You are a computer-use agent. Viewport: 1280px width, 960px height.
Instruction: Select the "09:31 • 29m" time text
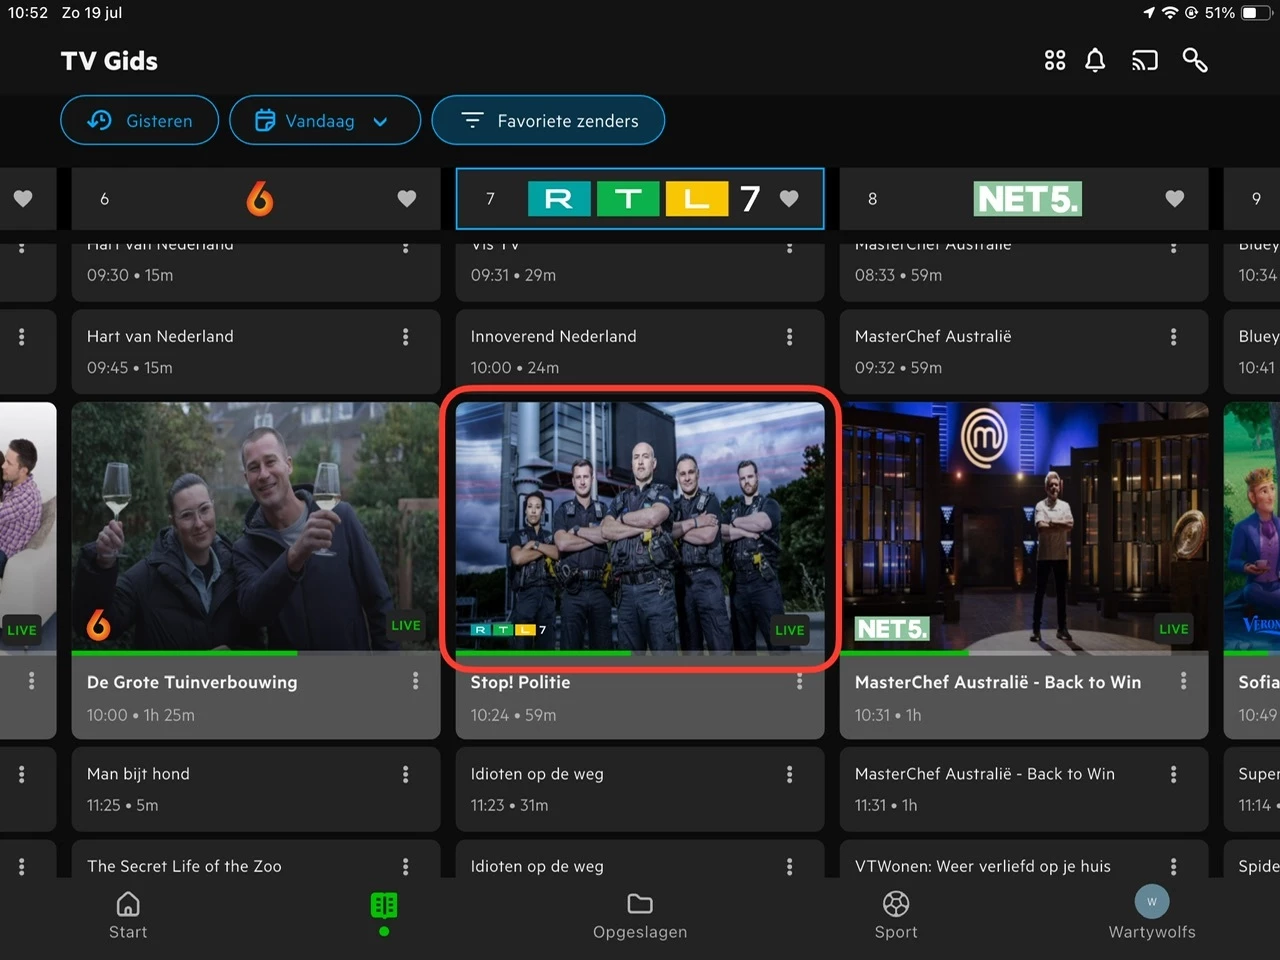(x=514, y=275)
